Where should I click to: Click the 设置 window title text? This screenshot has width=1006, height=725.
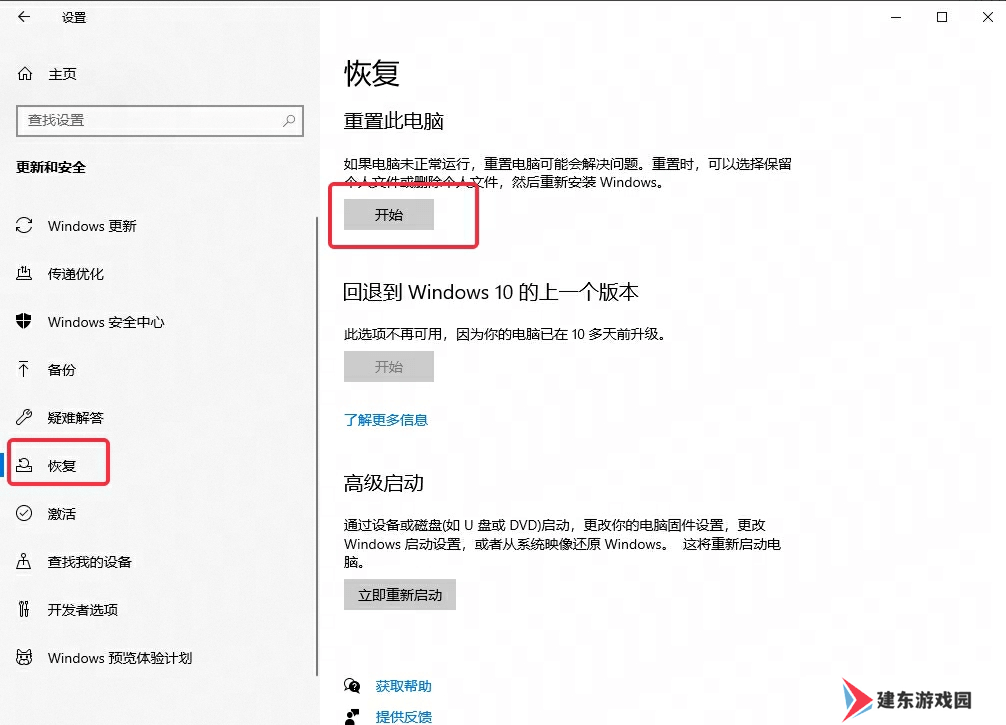coord(74,17)
